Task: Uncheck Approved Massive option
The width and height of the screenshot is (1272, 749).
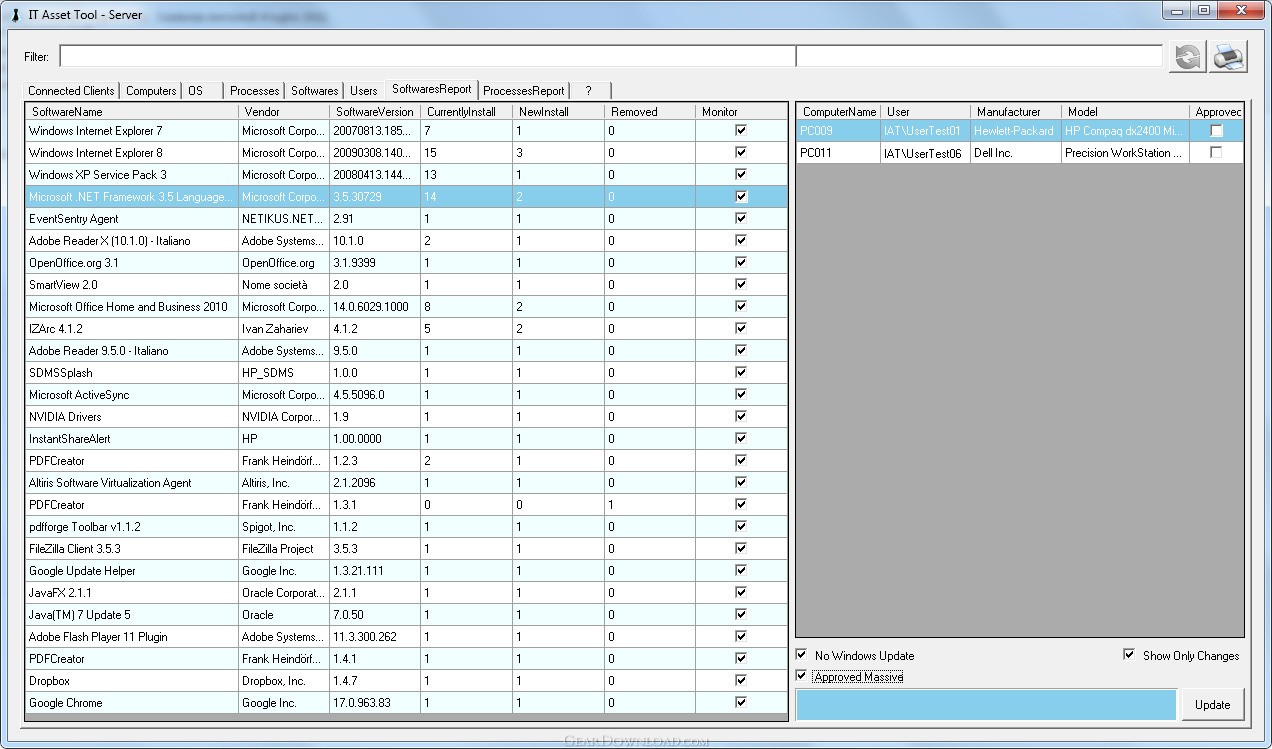Action: (x=802, y=676)
